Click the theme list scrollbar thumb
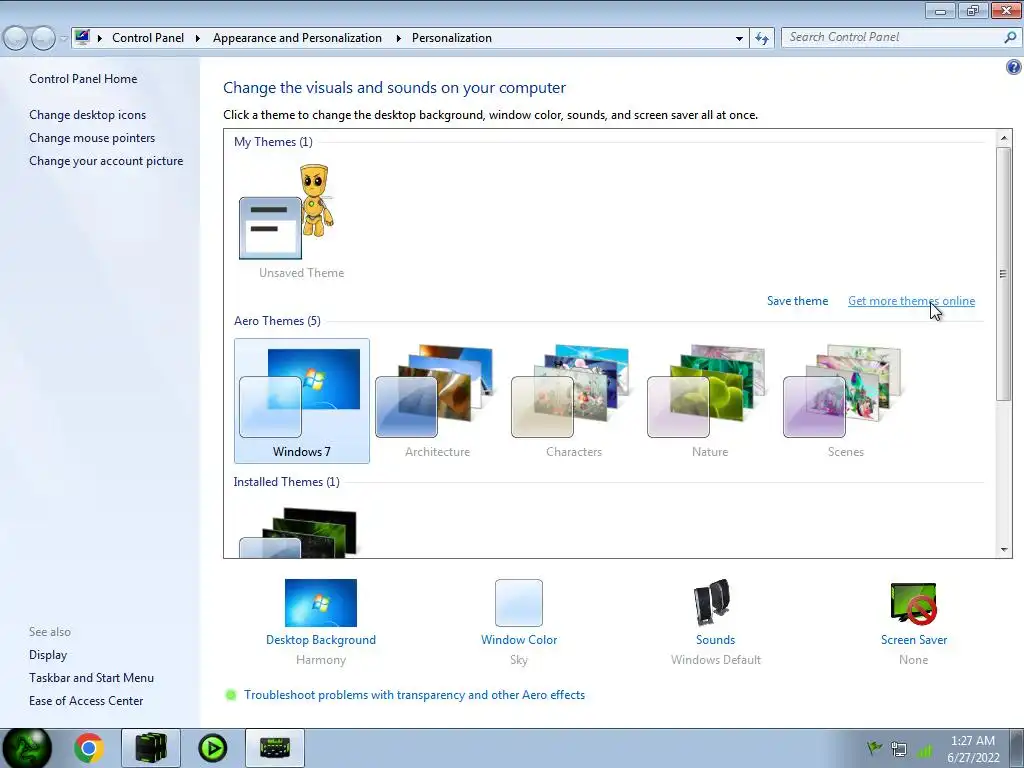1024x768 pixels. tap(1004, 274)
